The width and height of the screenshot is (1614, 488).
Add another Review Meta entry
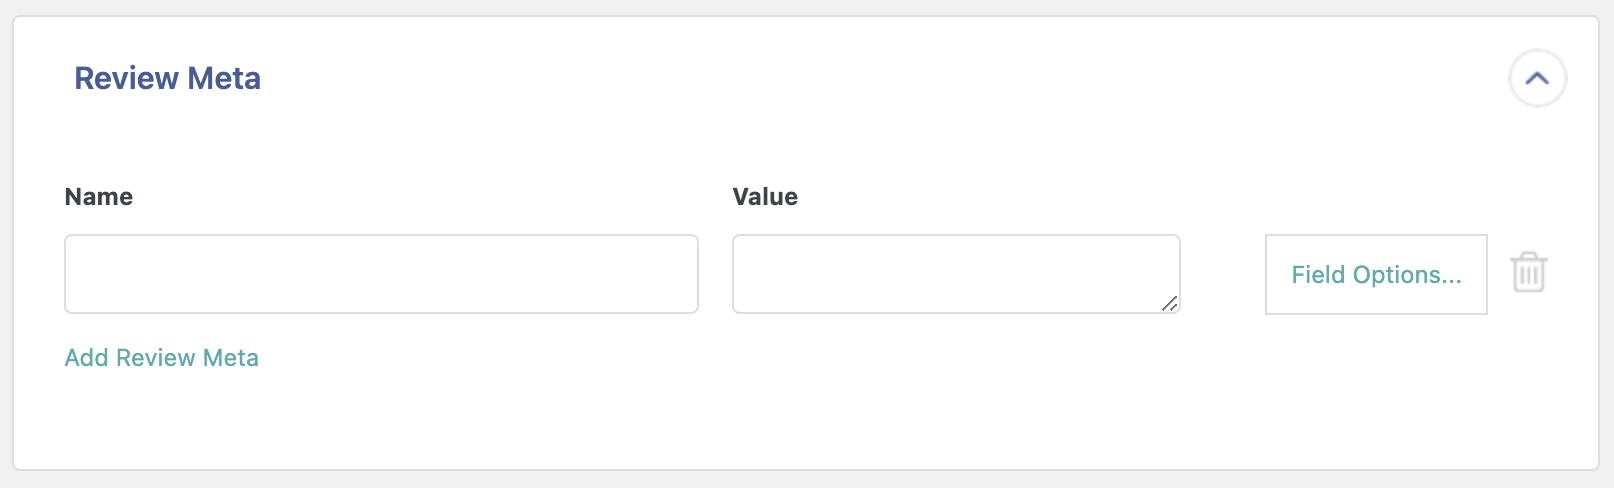pyautogui.click(x=161, y=358)
